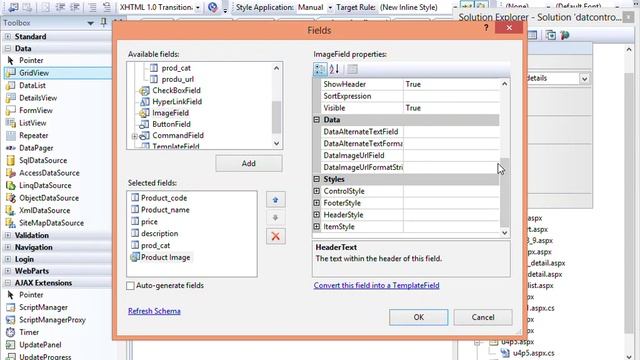640x360 pixels.
Task: Click help question mark in Fields dialog
Action: (x=486, y=27)
